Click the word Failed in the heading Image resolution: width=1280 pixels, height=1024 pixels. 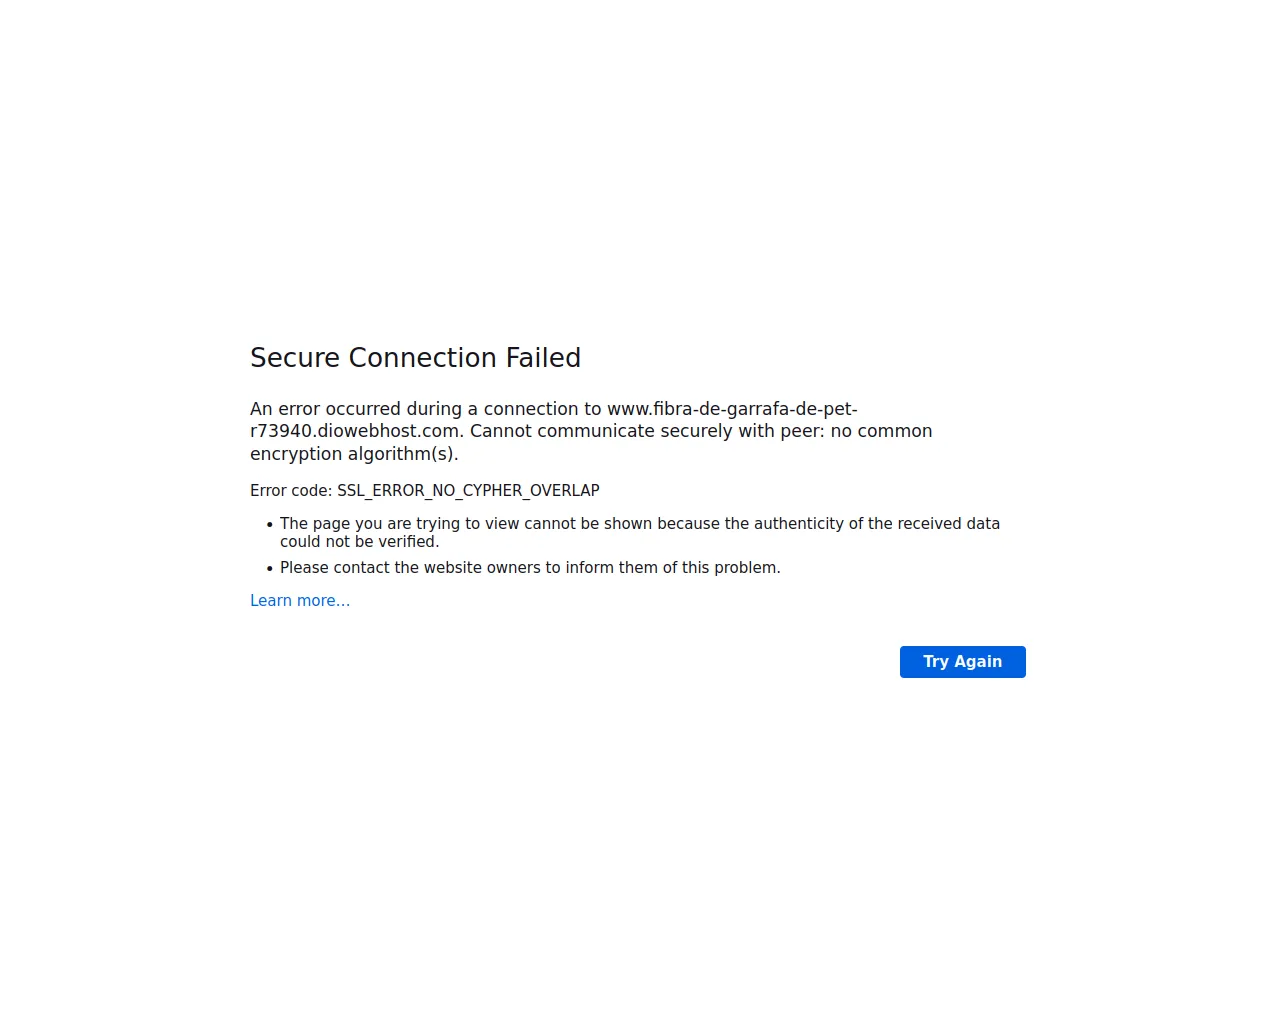(543, 358)
